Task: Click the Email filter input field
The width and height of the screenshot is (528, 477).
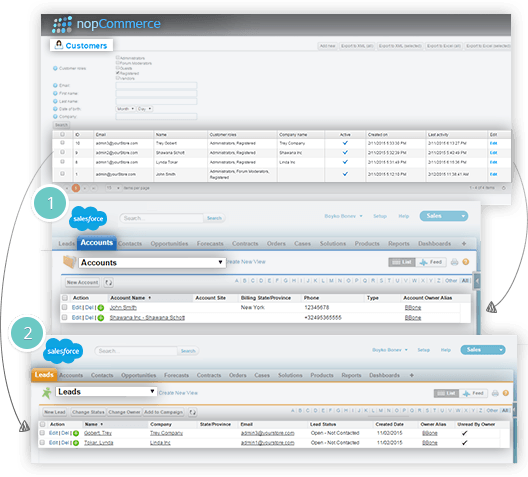Action: coord(156,86)
